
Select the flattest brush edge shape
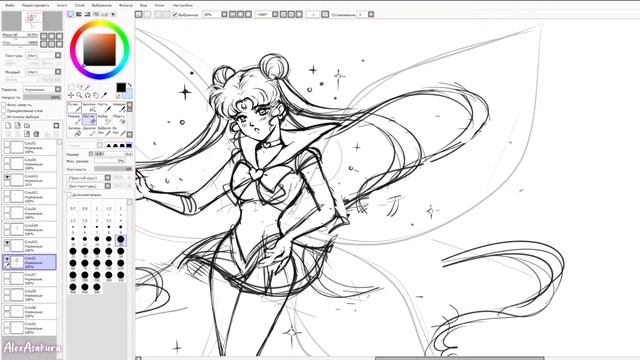(x=129, y=145)
